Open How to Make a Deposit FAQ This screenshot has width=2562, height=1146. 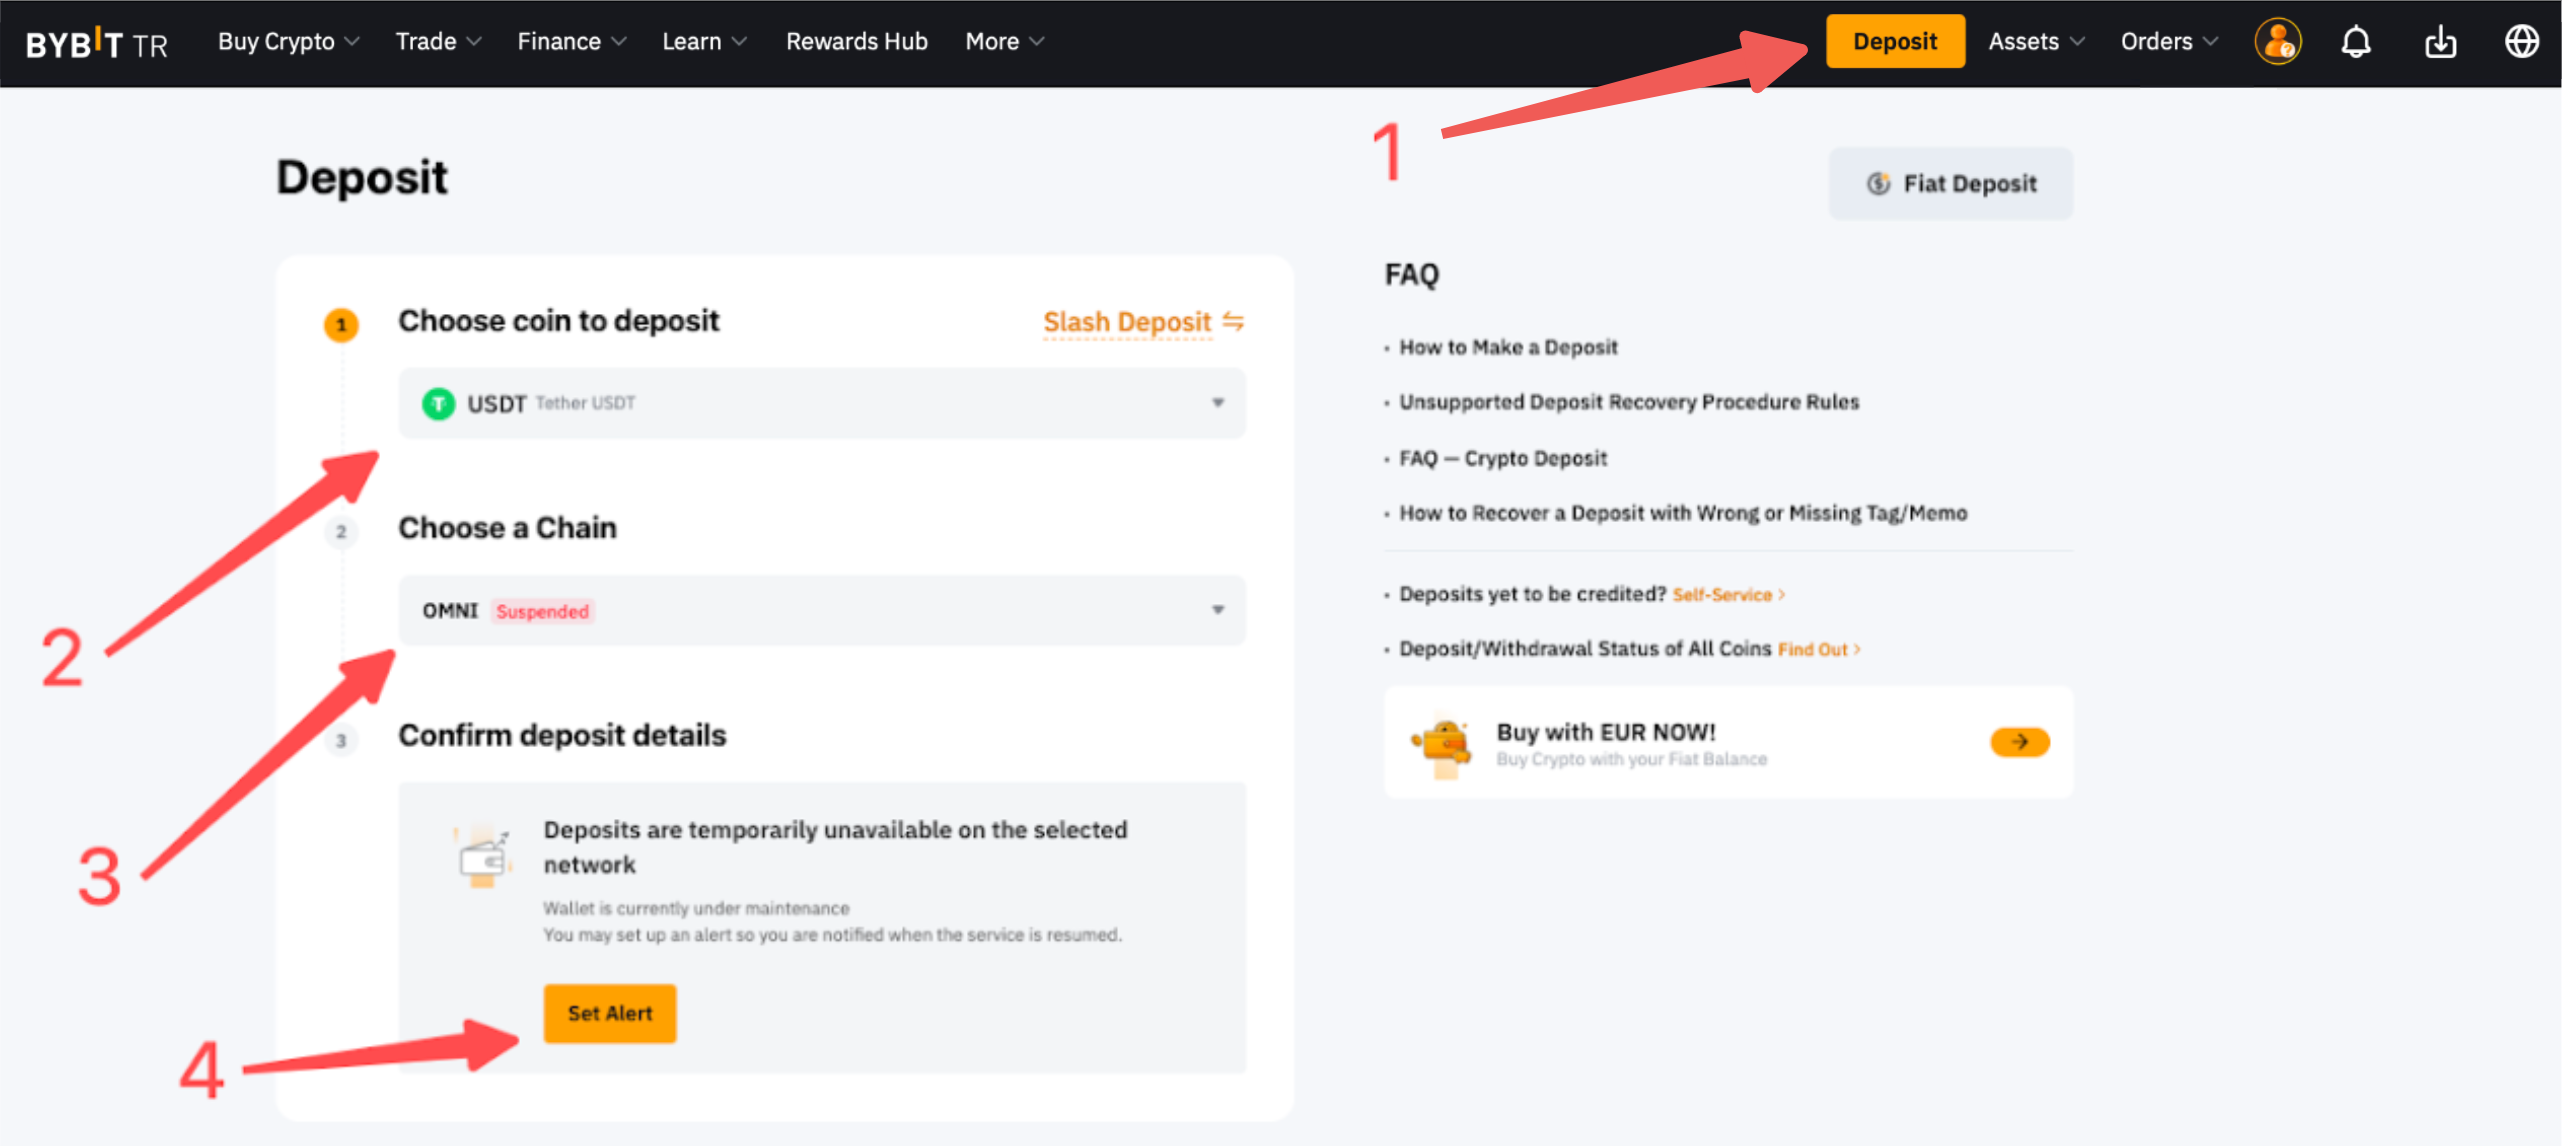1507,347
